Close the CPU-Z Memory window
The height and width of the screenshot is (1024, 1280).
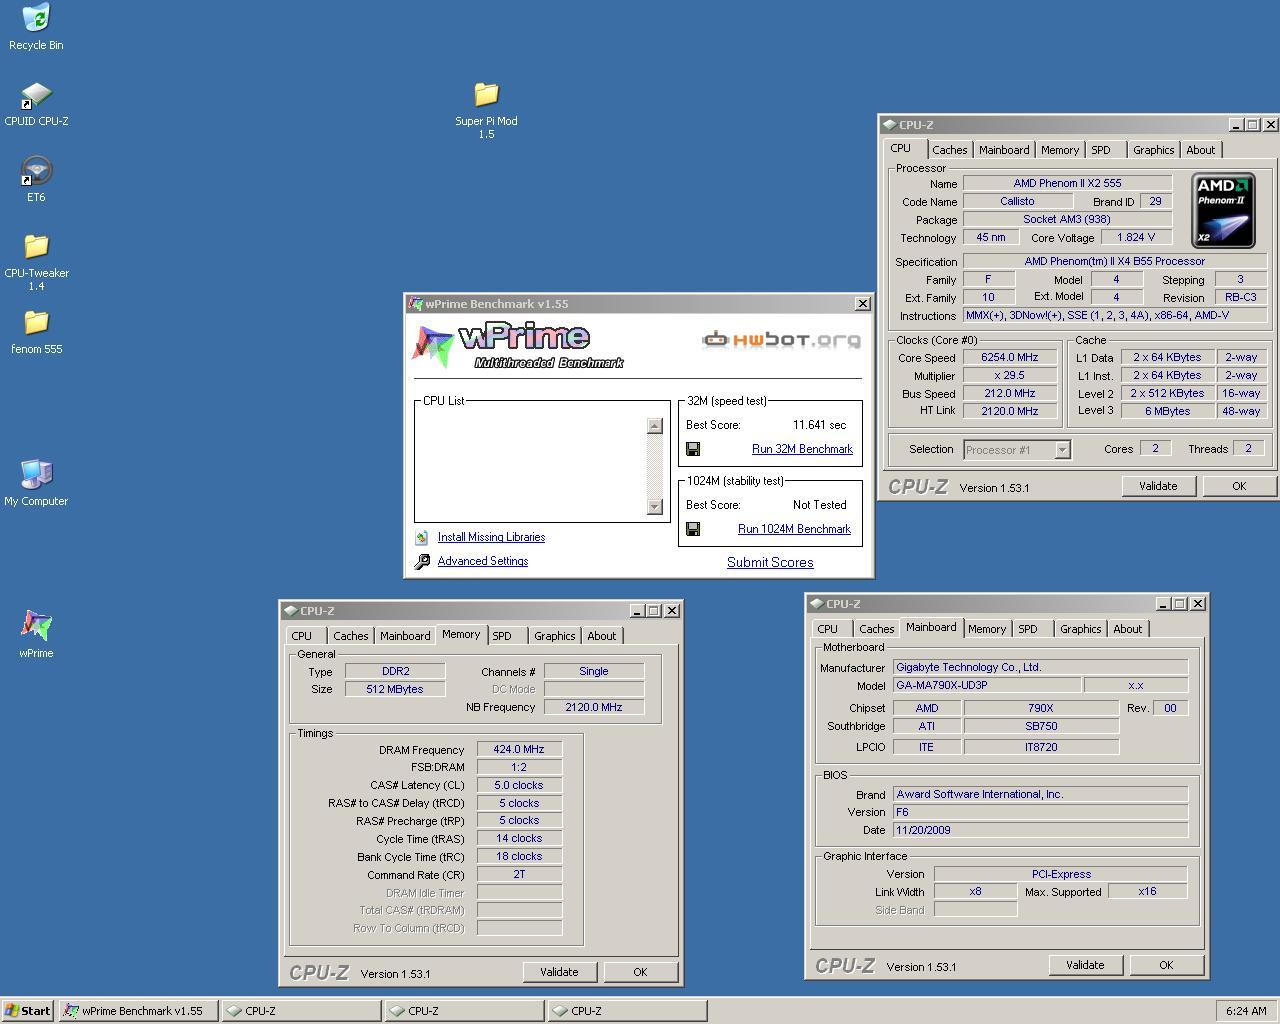672,611
